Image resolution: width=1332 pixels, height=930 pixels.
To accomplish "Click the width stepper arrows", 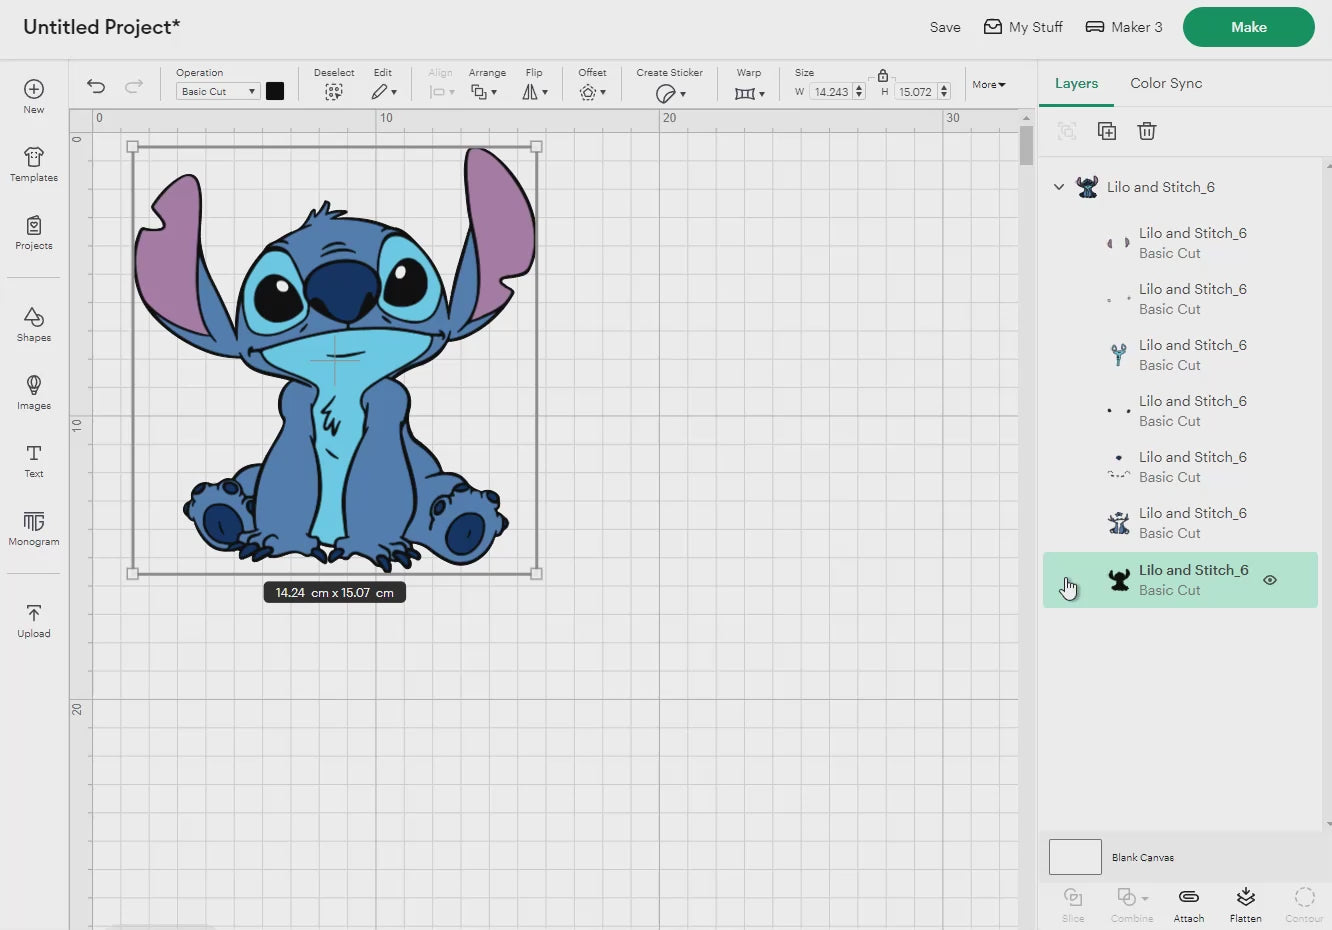I will pos(858,92).
